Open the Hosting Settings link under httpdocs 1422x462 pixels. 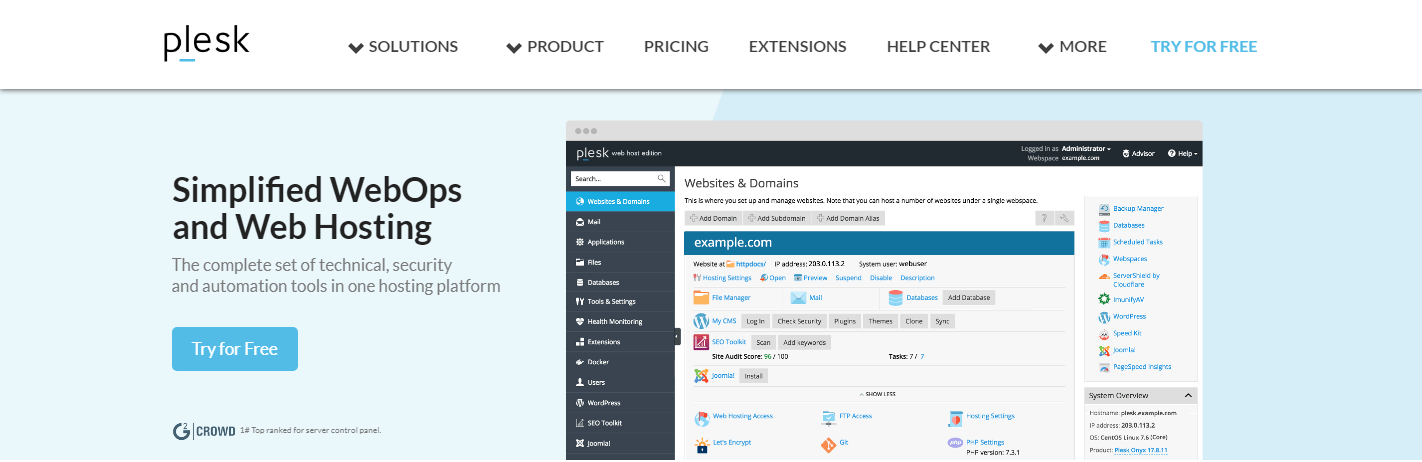coord(722,277)
